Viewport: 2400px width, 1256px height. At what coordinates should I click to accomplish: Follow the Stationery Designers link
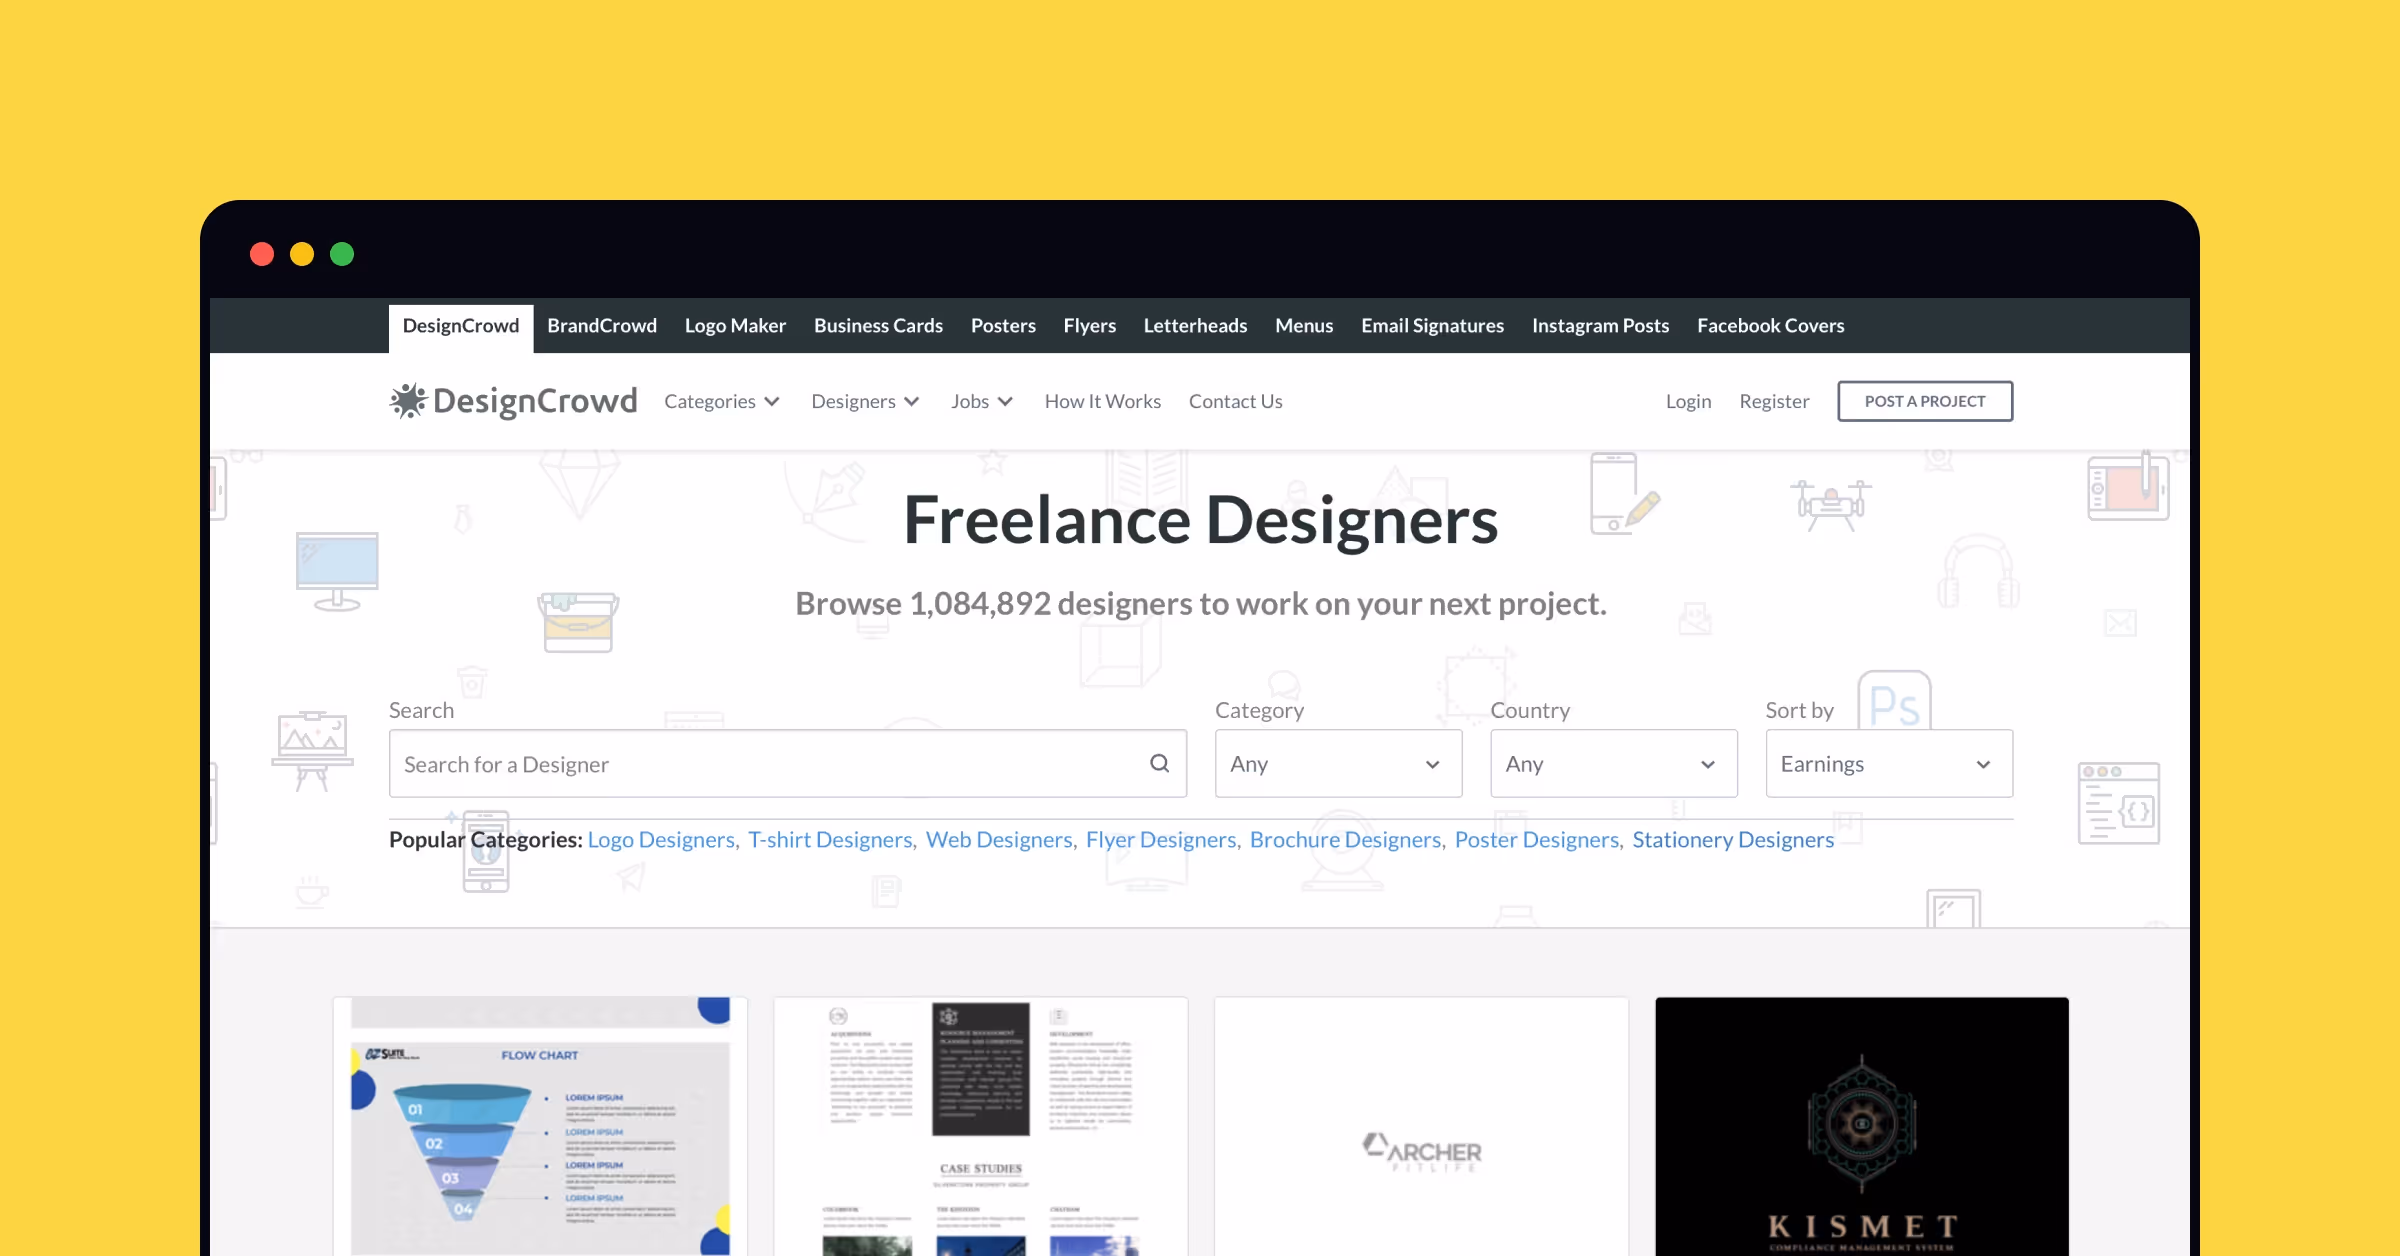click(1733, 840)
